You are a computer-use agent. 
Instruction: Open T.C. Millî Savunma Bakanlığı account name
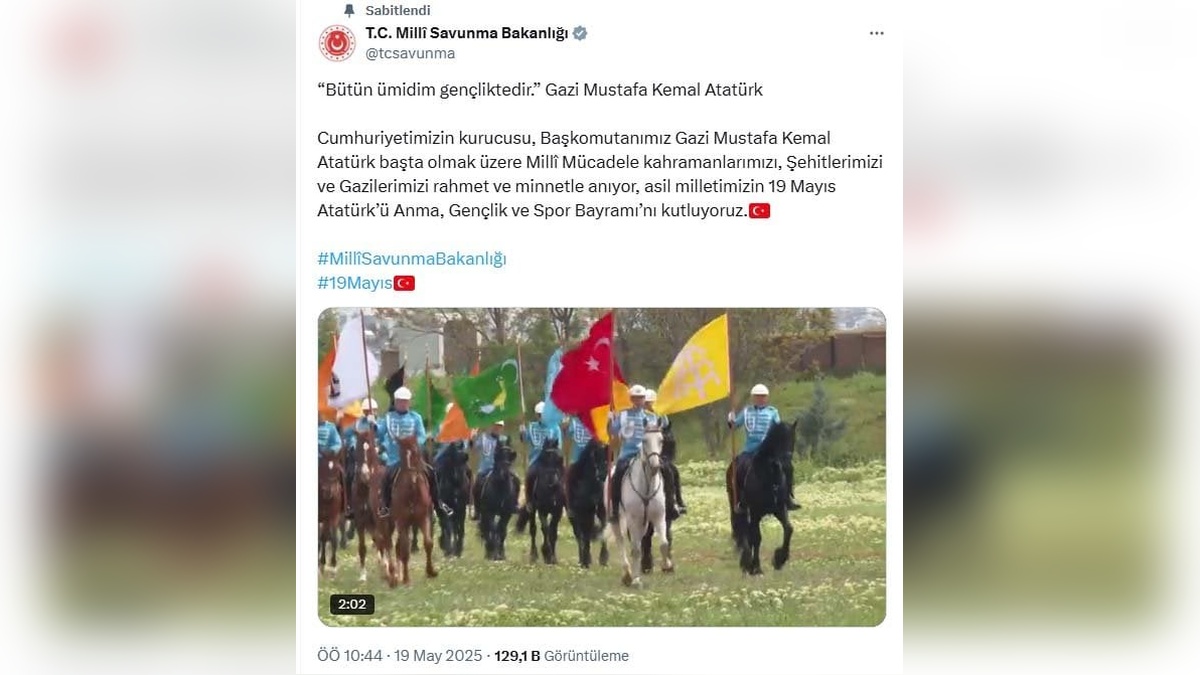[x=467, y=33]
